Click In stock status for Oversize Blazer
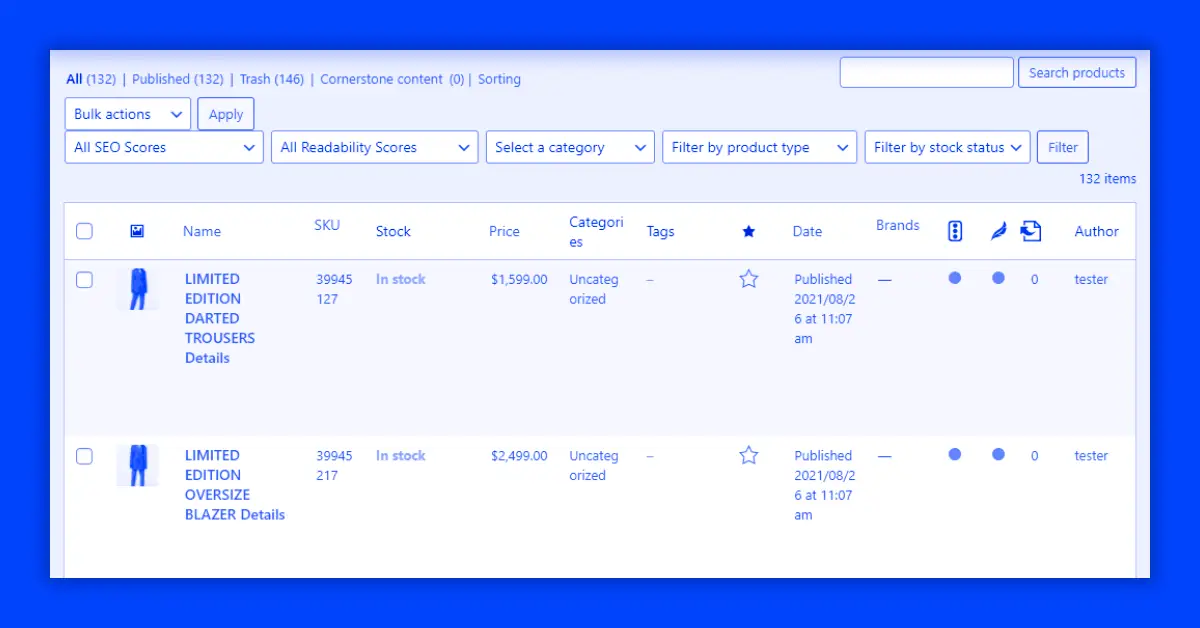 (x=401, y=455)
